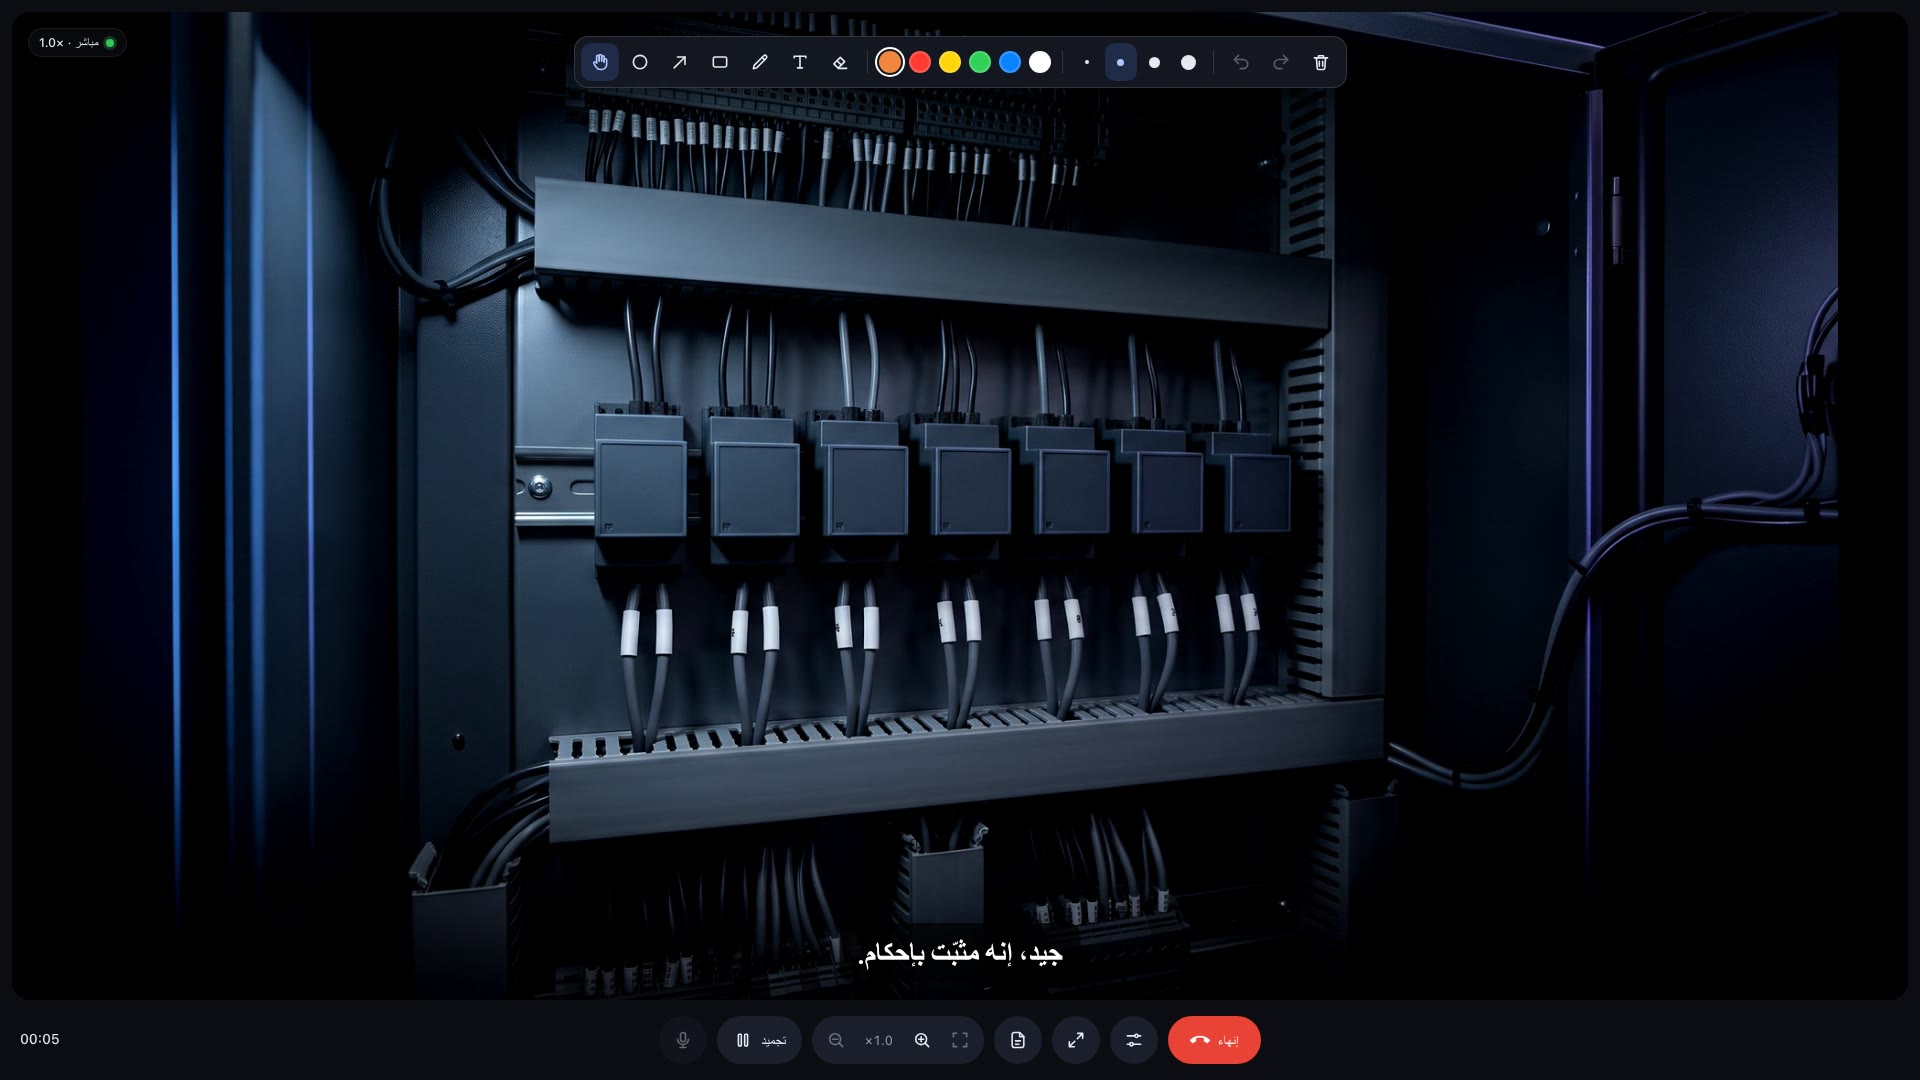The image size is (1920, 1080).
Task: Zoom out with the minus magnifier
Action: point(837,1040)
